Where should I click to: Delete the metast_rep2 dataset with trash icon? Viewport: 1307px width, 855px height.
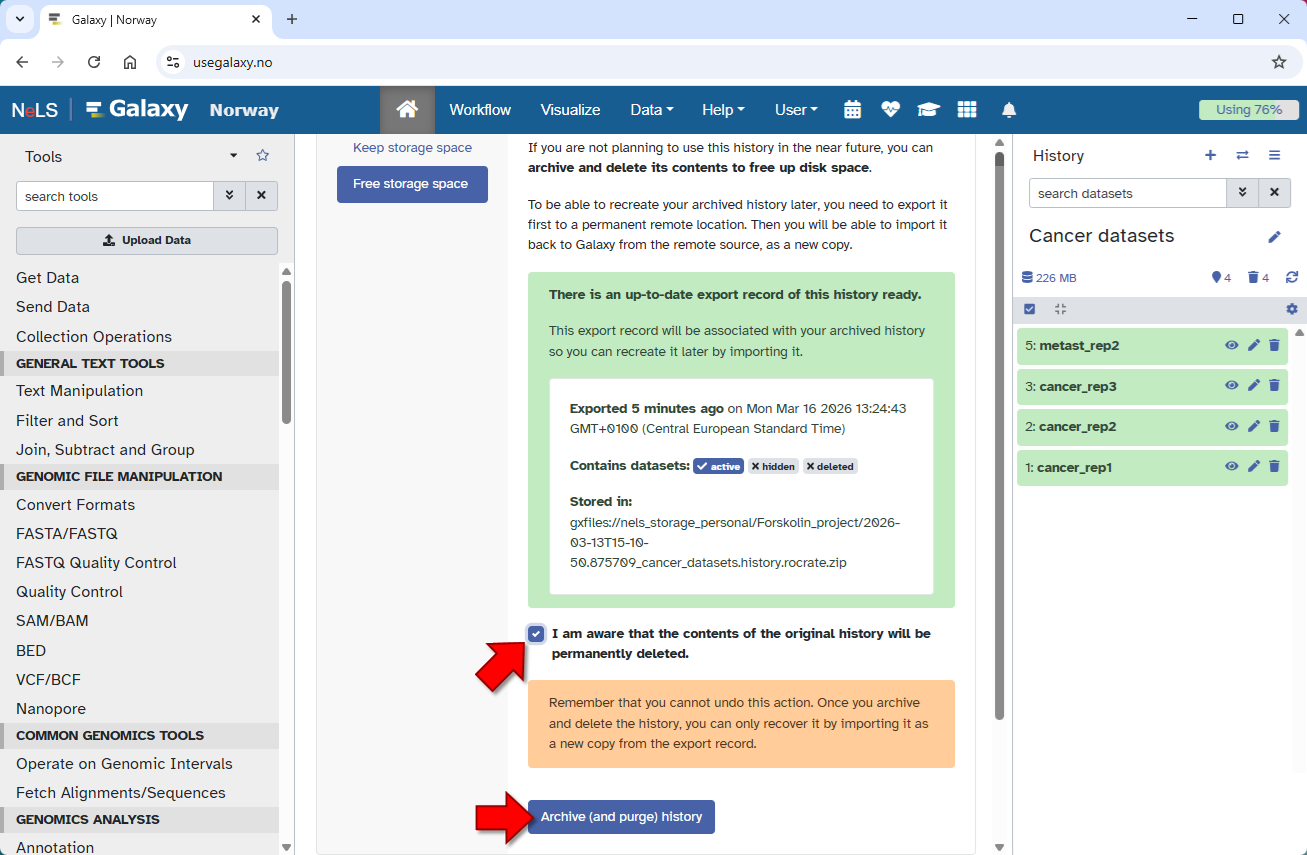click(1274, 345)
